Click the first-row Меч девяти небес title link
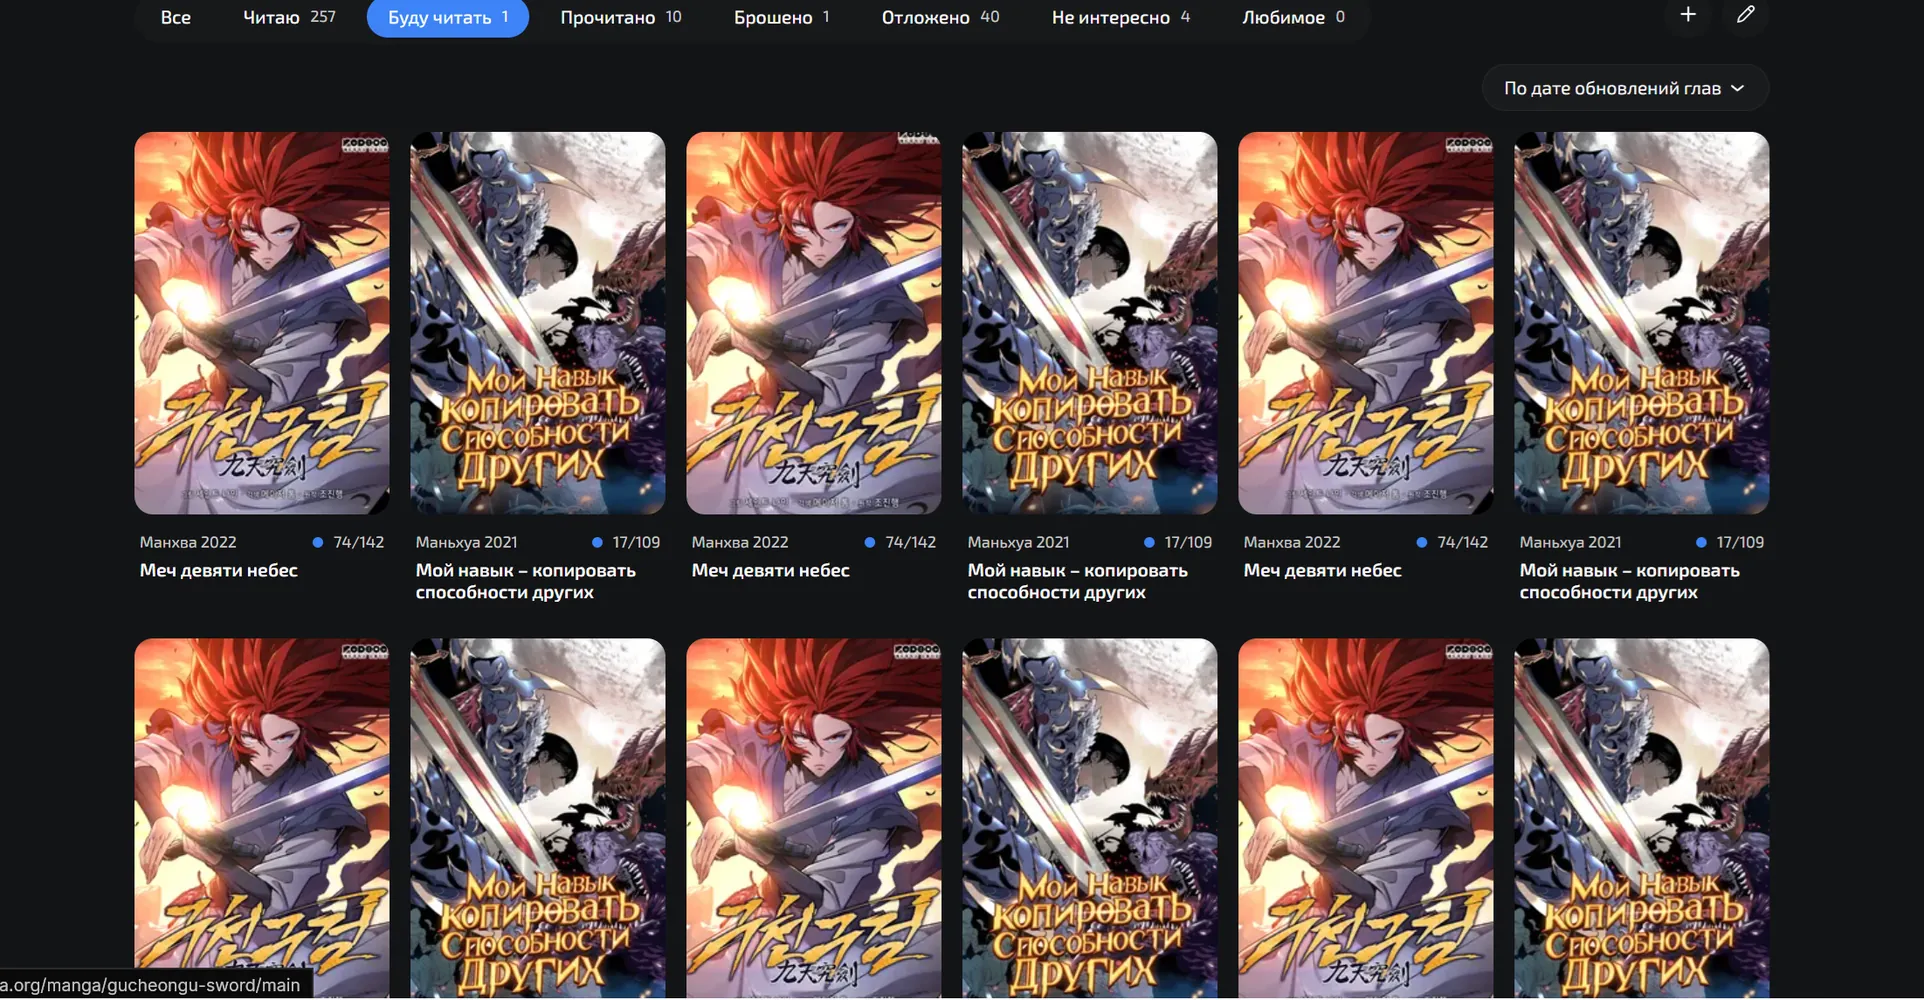 tap(219, 570)
